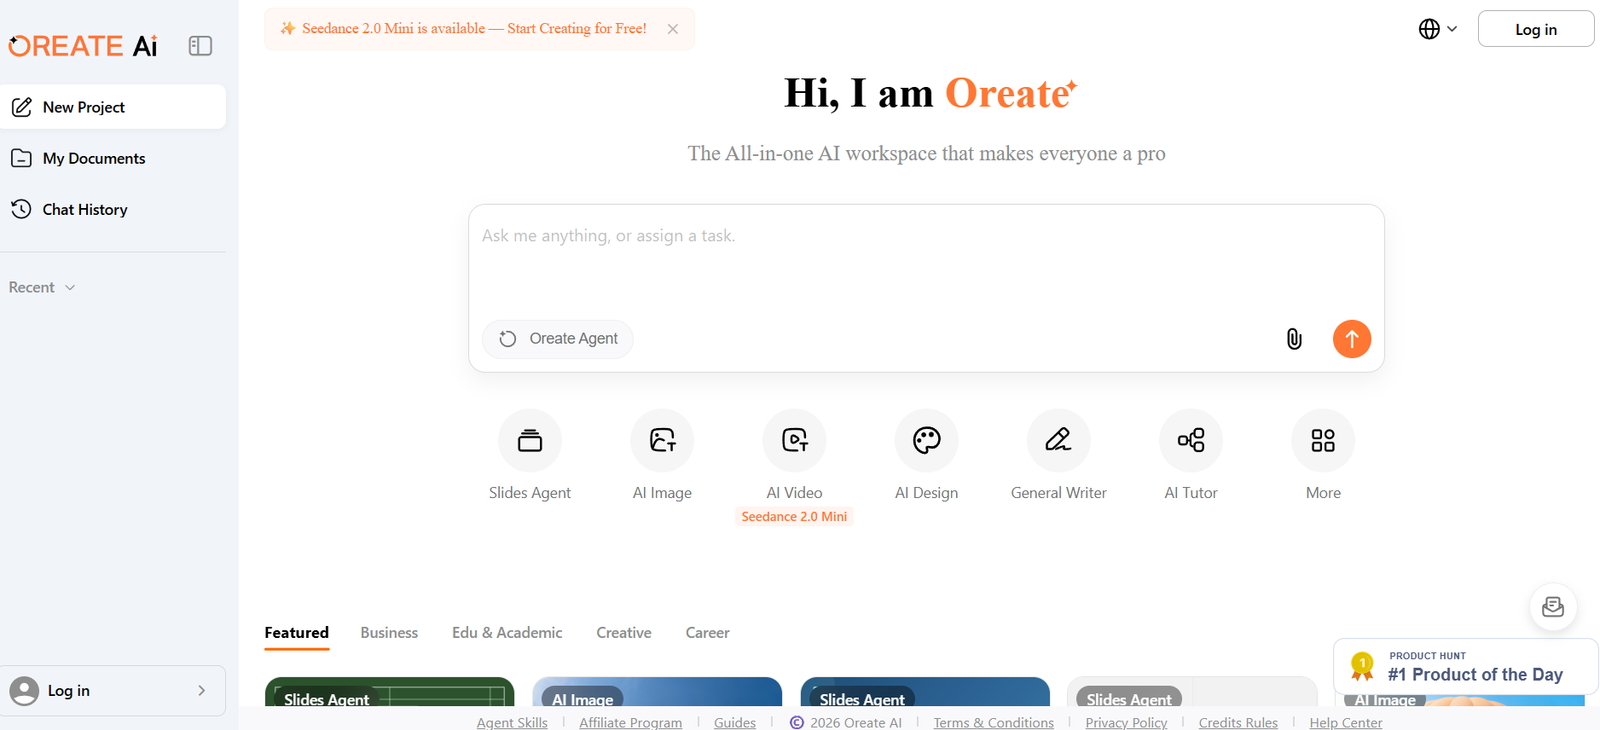Open the language globe dropdown
This screenshot has height=730, width=1600.
(1438, 29)
